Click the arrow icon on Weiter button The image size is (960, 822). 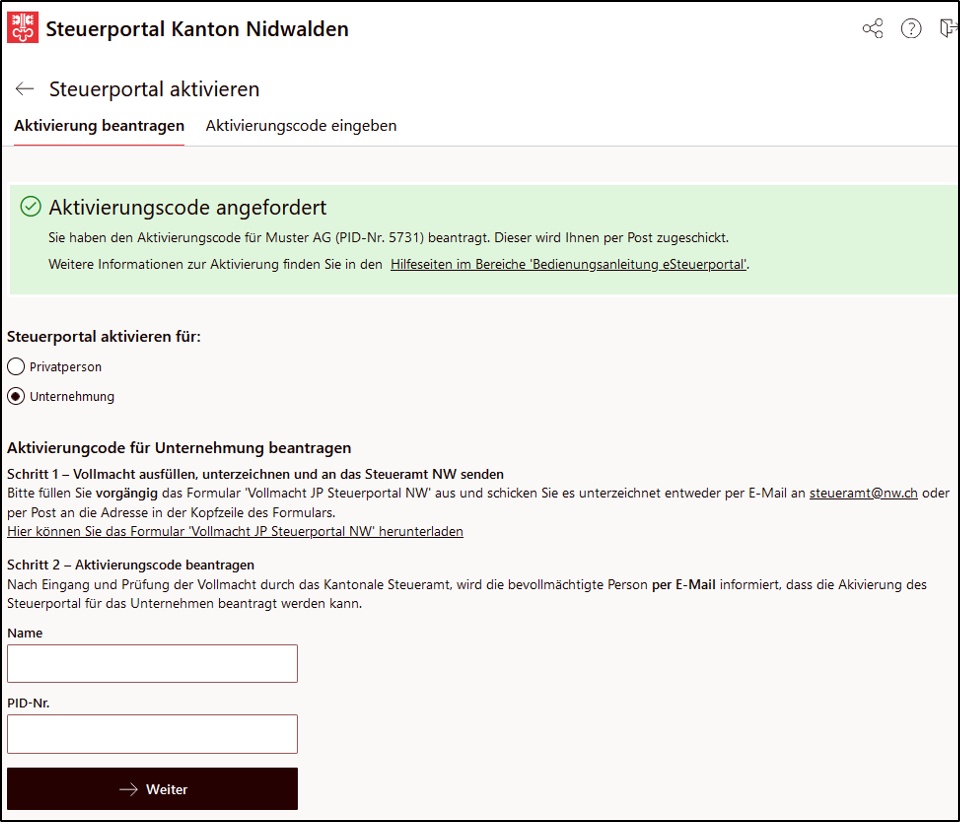coord(129,790)
